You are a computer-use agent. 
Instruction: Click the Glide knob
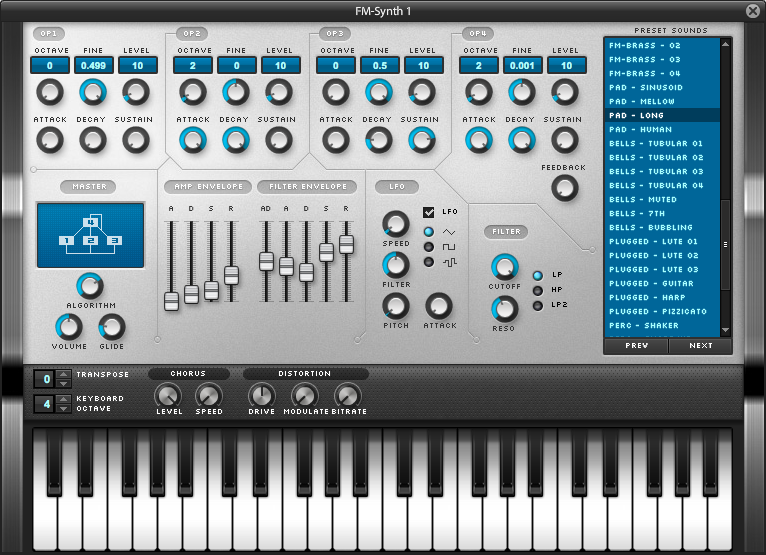(x=112, y=327)
